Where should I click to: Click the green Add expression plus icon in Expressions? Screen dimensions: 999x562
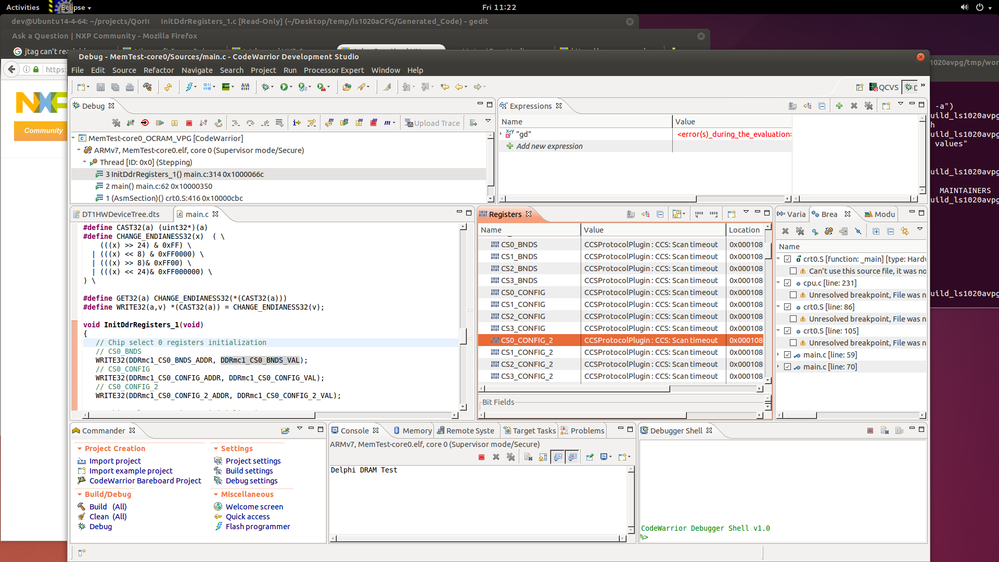click(839, 106)
